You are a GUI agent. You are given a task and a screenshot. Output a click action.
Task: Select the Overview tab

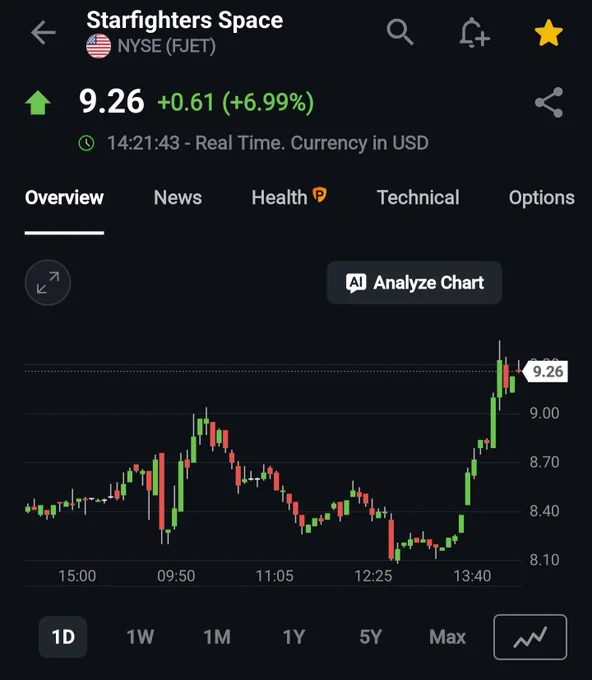click(x=64, y=198)
